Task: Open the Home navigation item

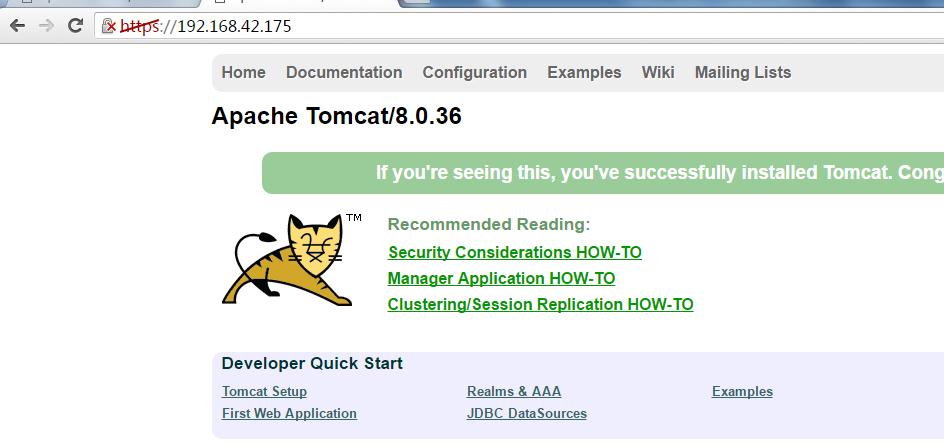Action: (x=243, y=72)
